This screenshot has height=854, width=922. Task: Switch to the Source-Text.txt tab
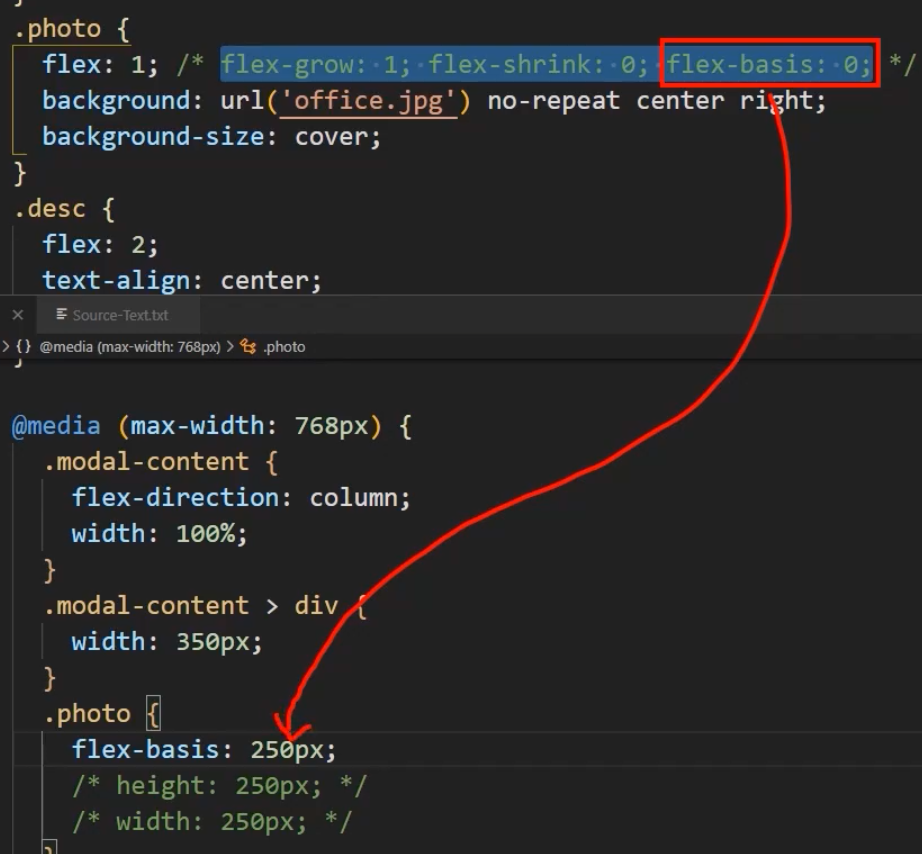click(119, 315)
